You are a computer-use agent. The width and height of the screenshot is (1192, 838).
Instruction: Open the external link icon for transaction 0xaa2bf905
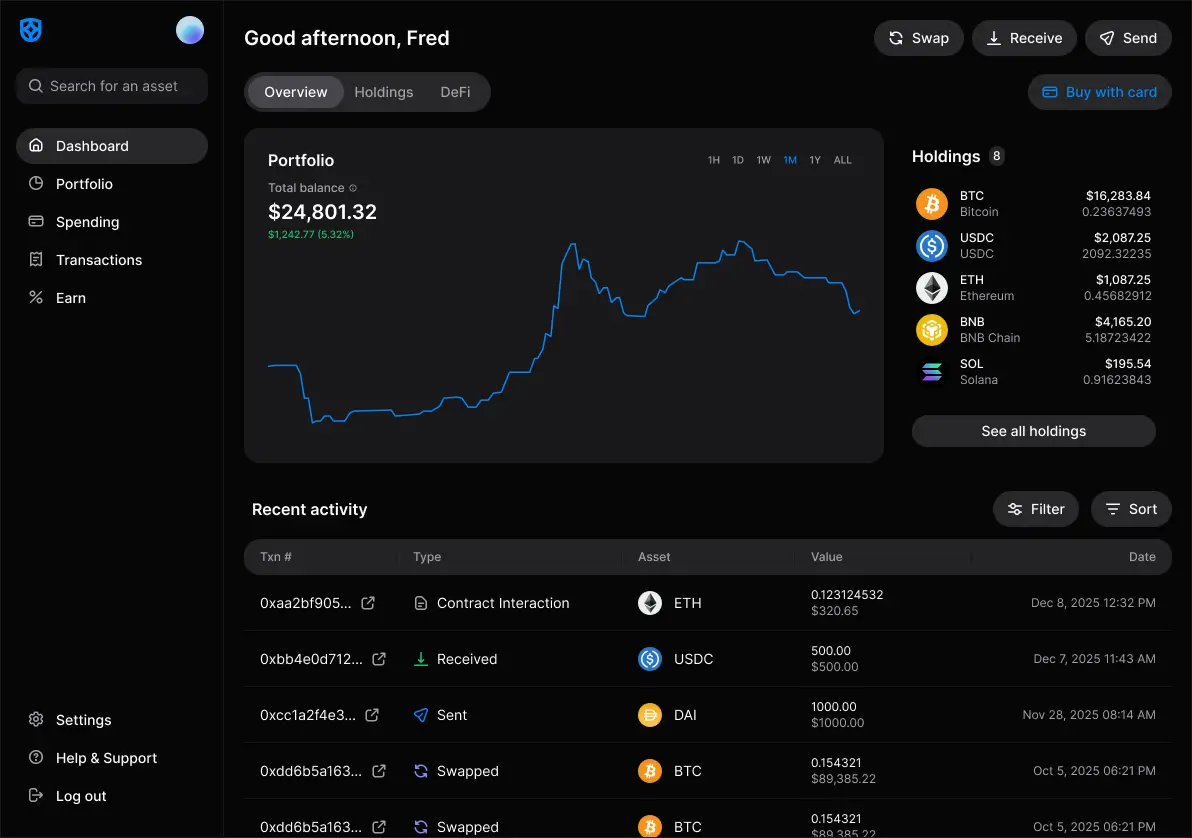(377, 603)
